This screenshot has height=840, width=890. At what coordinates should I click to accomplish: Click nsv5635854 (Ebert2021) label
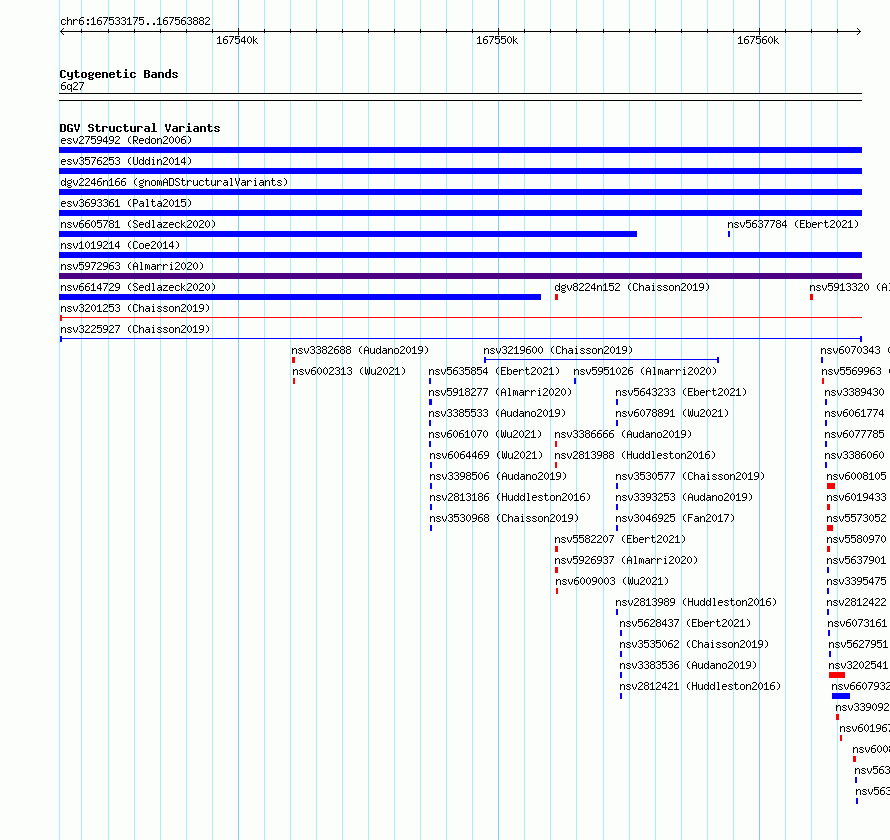(494, 371)
